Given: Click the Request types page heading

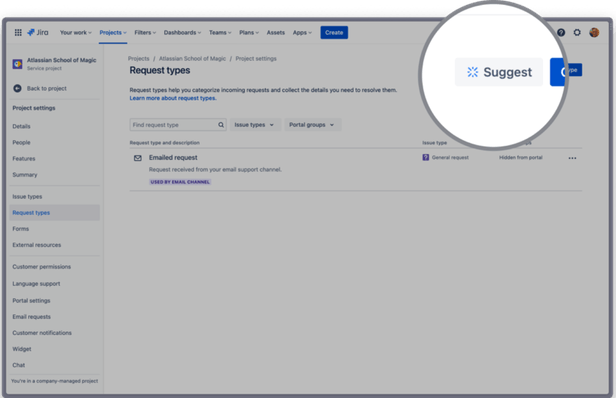Looking at the screenshot, I should pos(160,70).
